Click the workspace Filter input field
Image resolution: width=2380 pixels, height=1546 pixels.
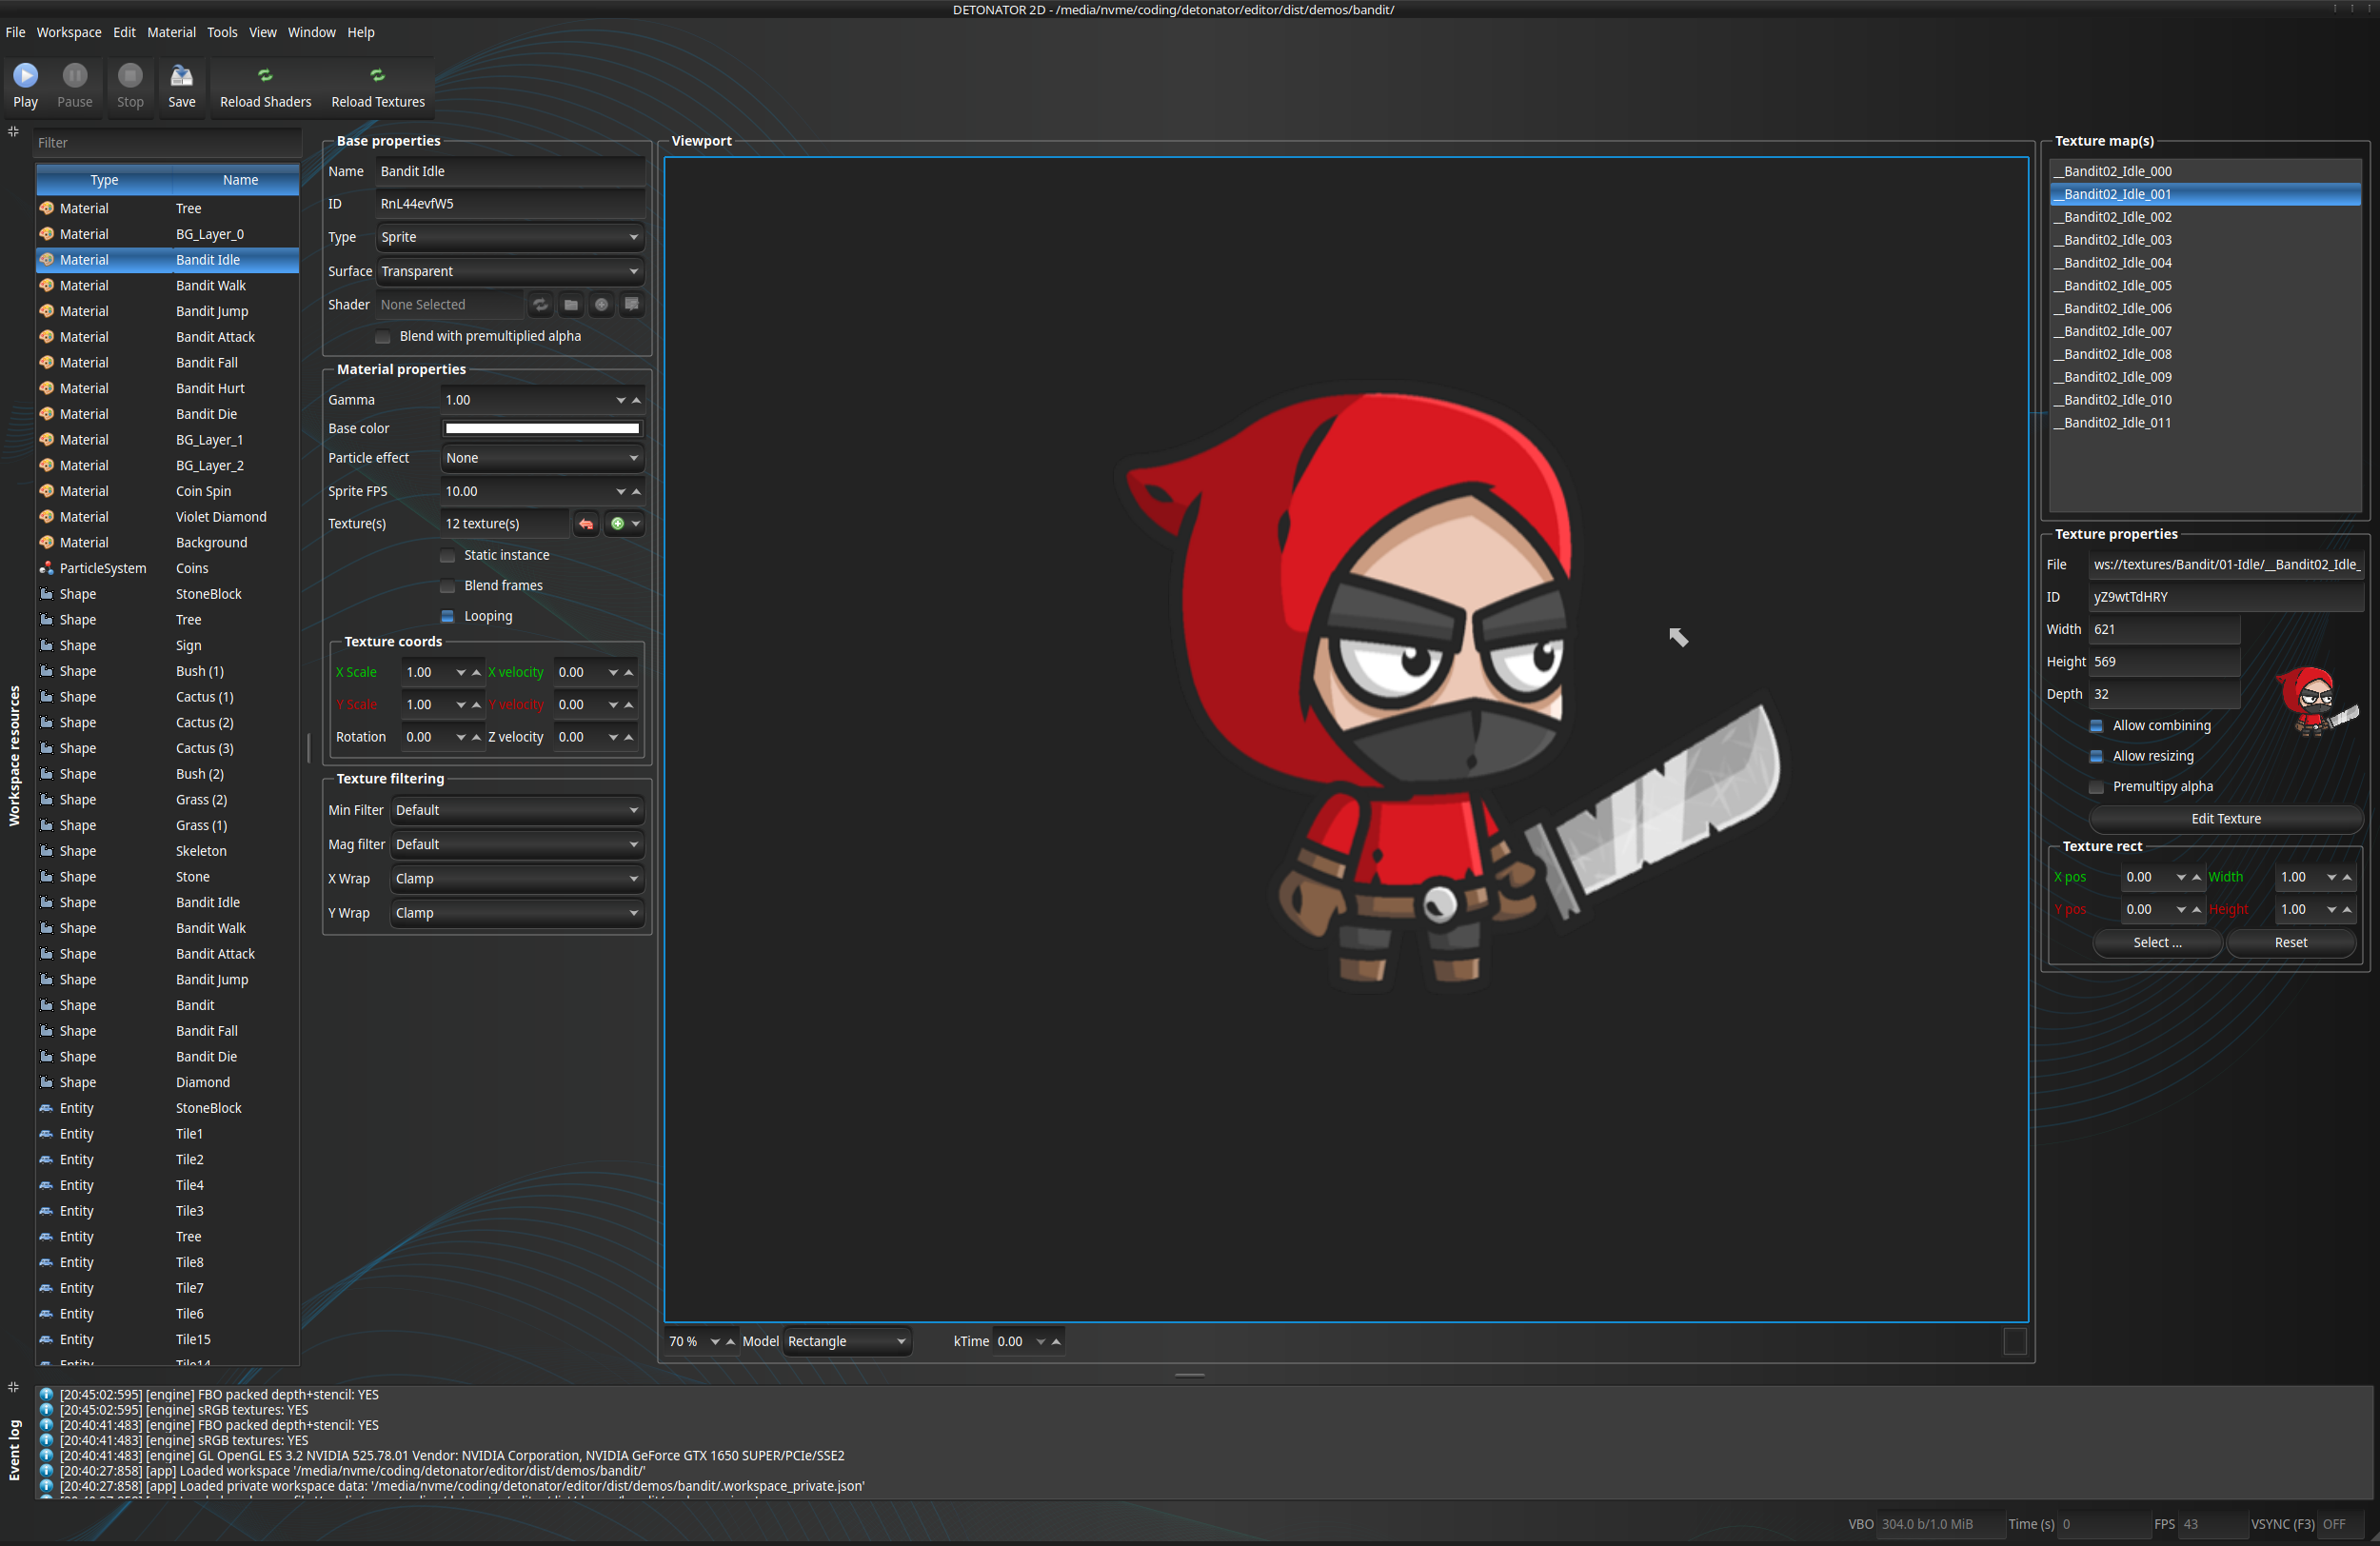coord(167,143)
